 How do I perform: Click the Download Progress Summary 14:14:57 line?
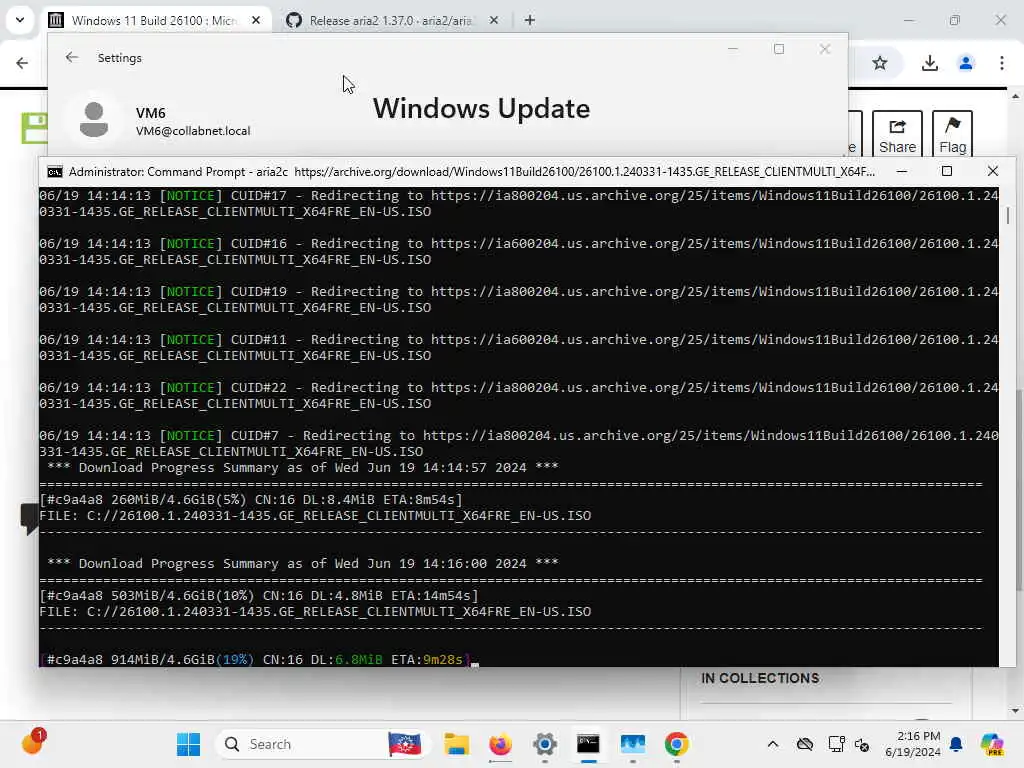(302, 467)
